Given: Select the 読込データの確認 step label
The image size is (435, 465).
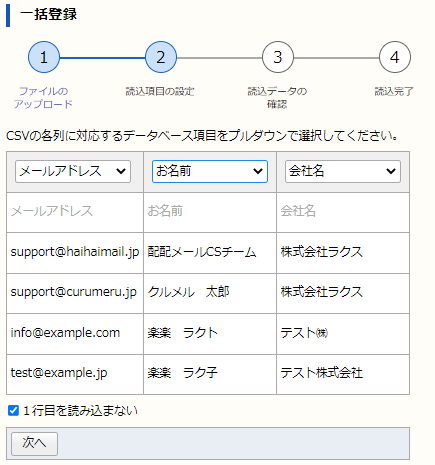Looking at the screenshot, I should pyautogui.click(x=277, y=97).
